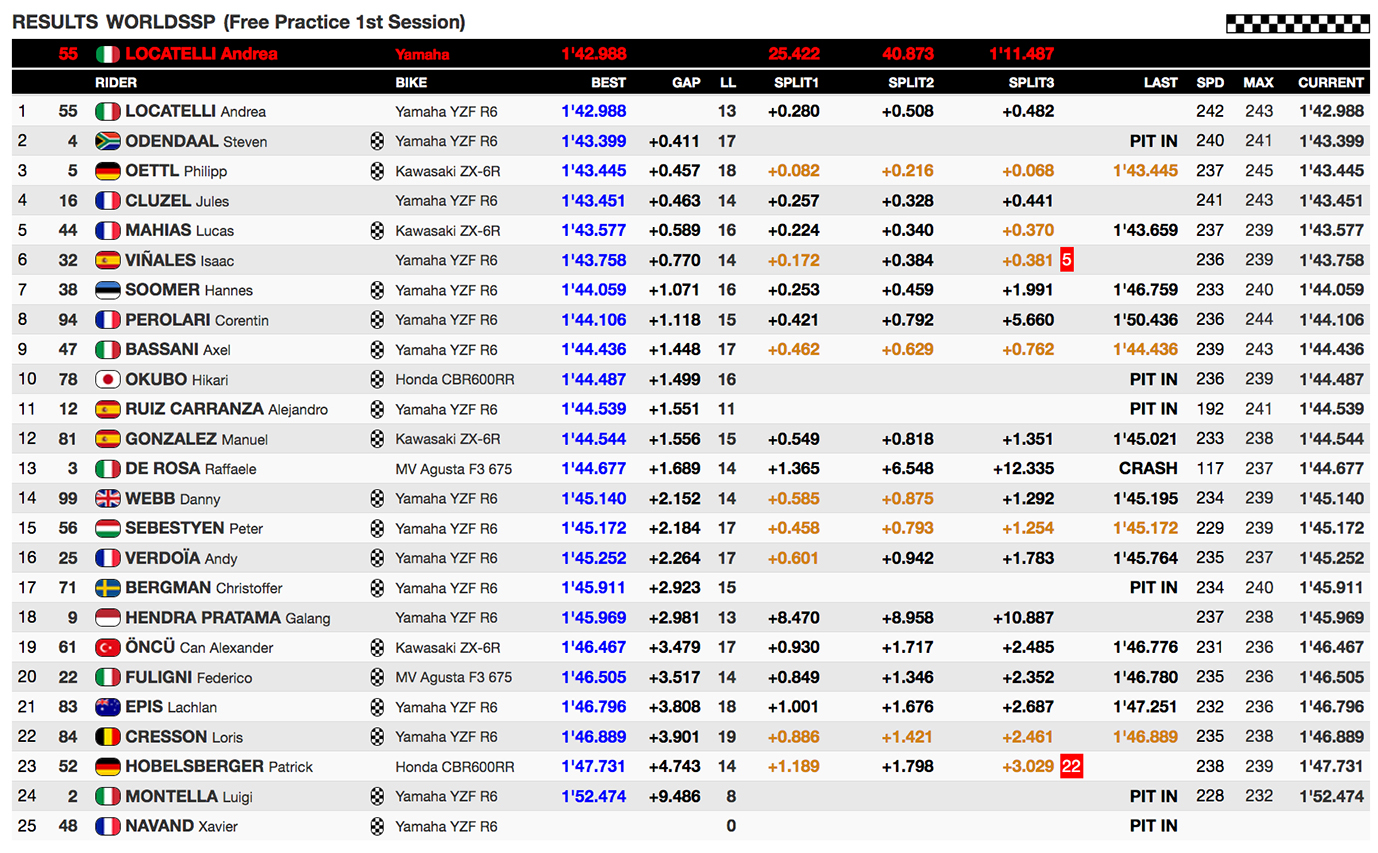Click the Turkish flag next to ÖNCÜ
Viewport: 1378px width, 853px height.
107,648
